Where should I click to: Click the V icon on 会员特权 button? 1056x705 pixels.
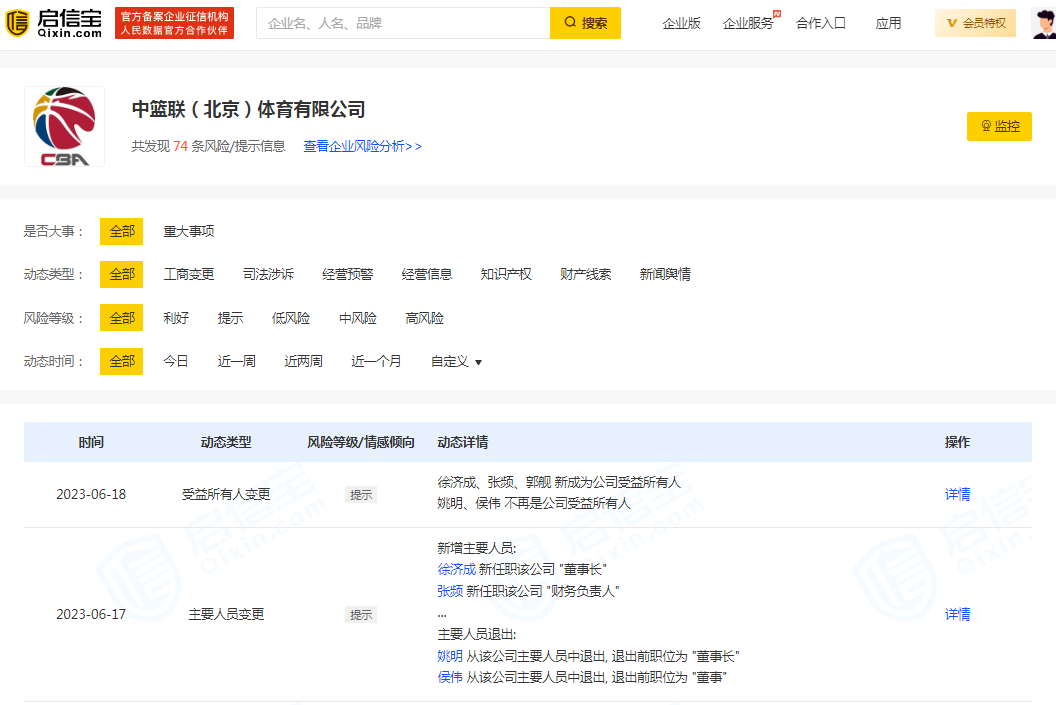click(953, 22)
